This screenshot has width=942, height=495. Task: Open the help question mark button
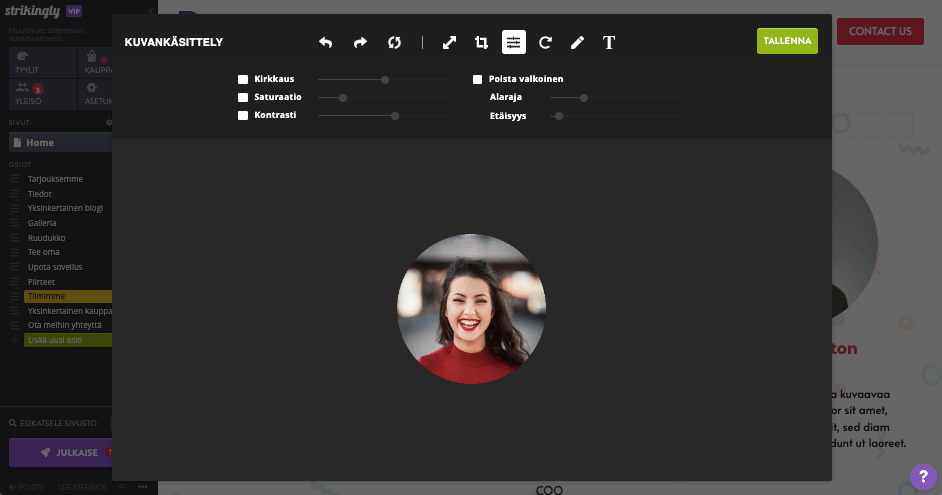pos(922,477)
